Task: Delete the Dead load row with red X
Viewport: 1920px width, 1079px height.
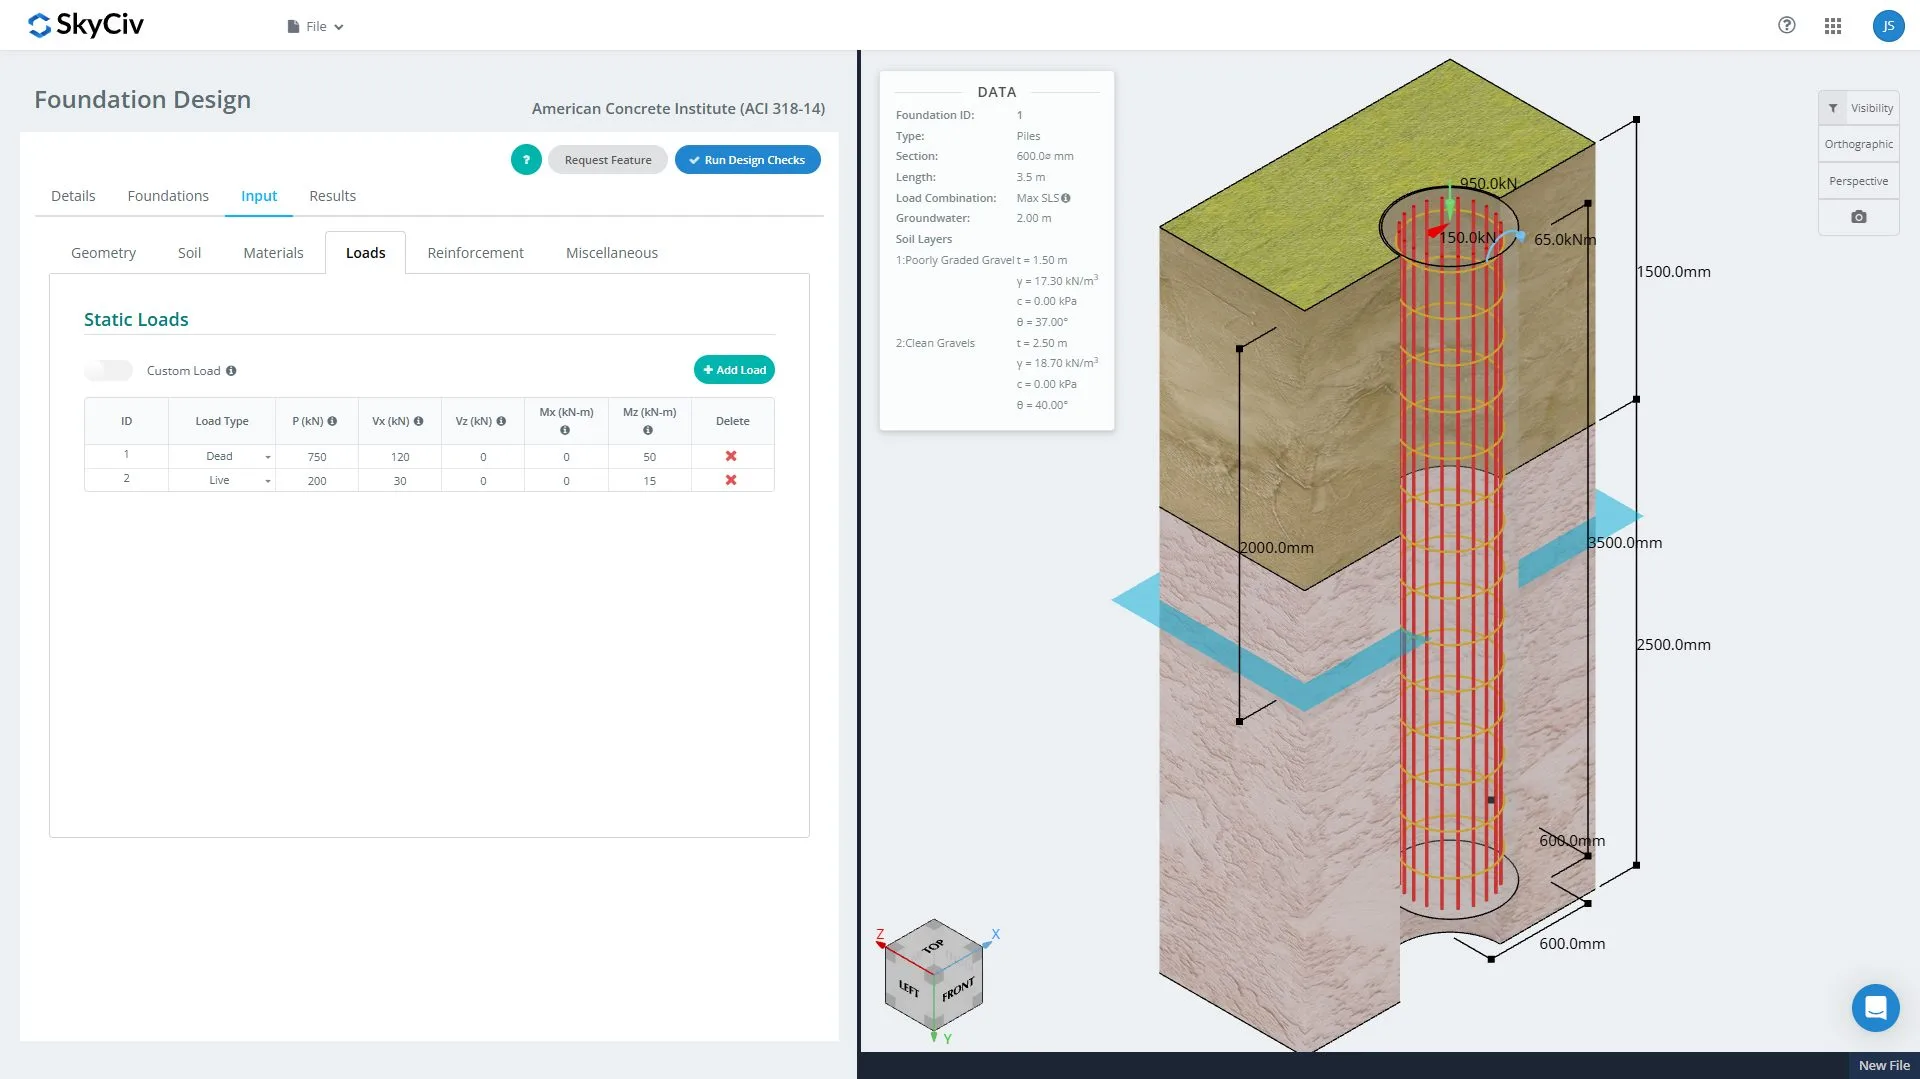Action: (731, 456)
